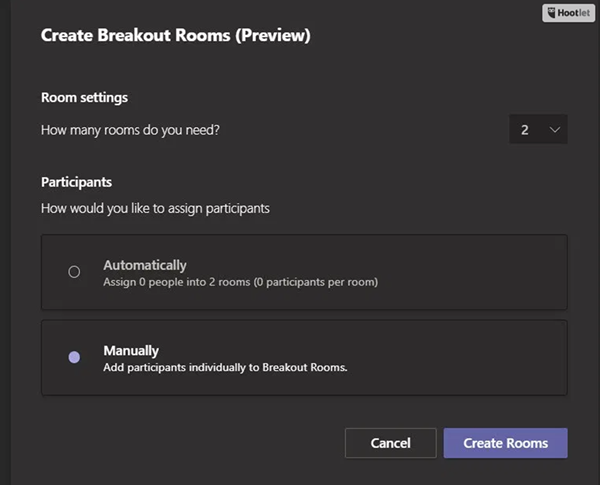This screenshot has height=485, width=600.
Task: Click "How many rooms do you need?" text
Action: (x=130, y=130)
